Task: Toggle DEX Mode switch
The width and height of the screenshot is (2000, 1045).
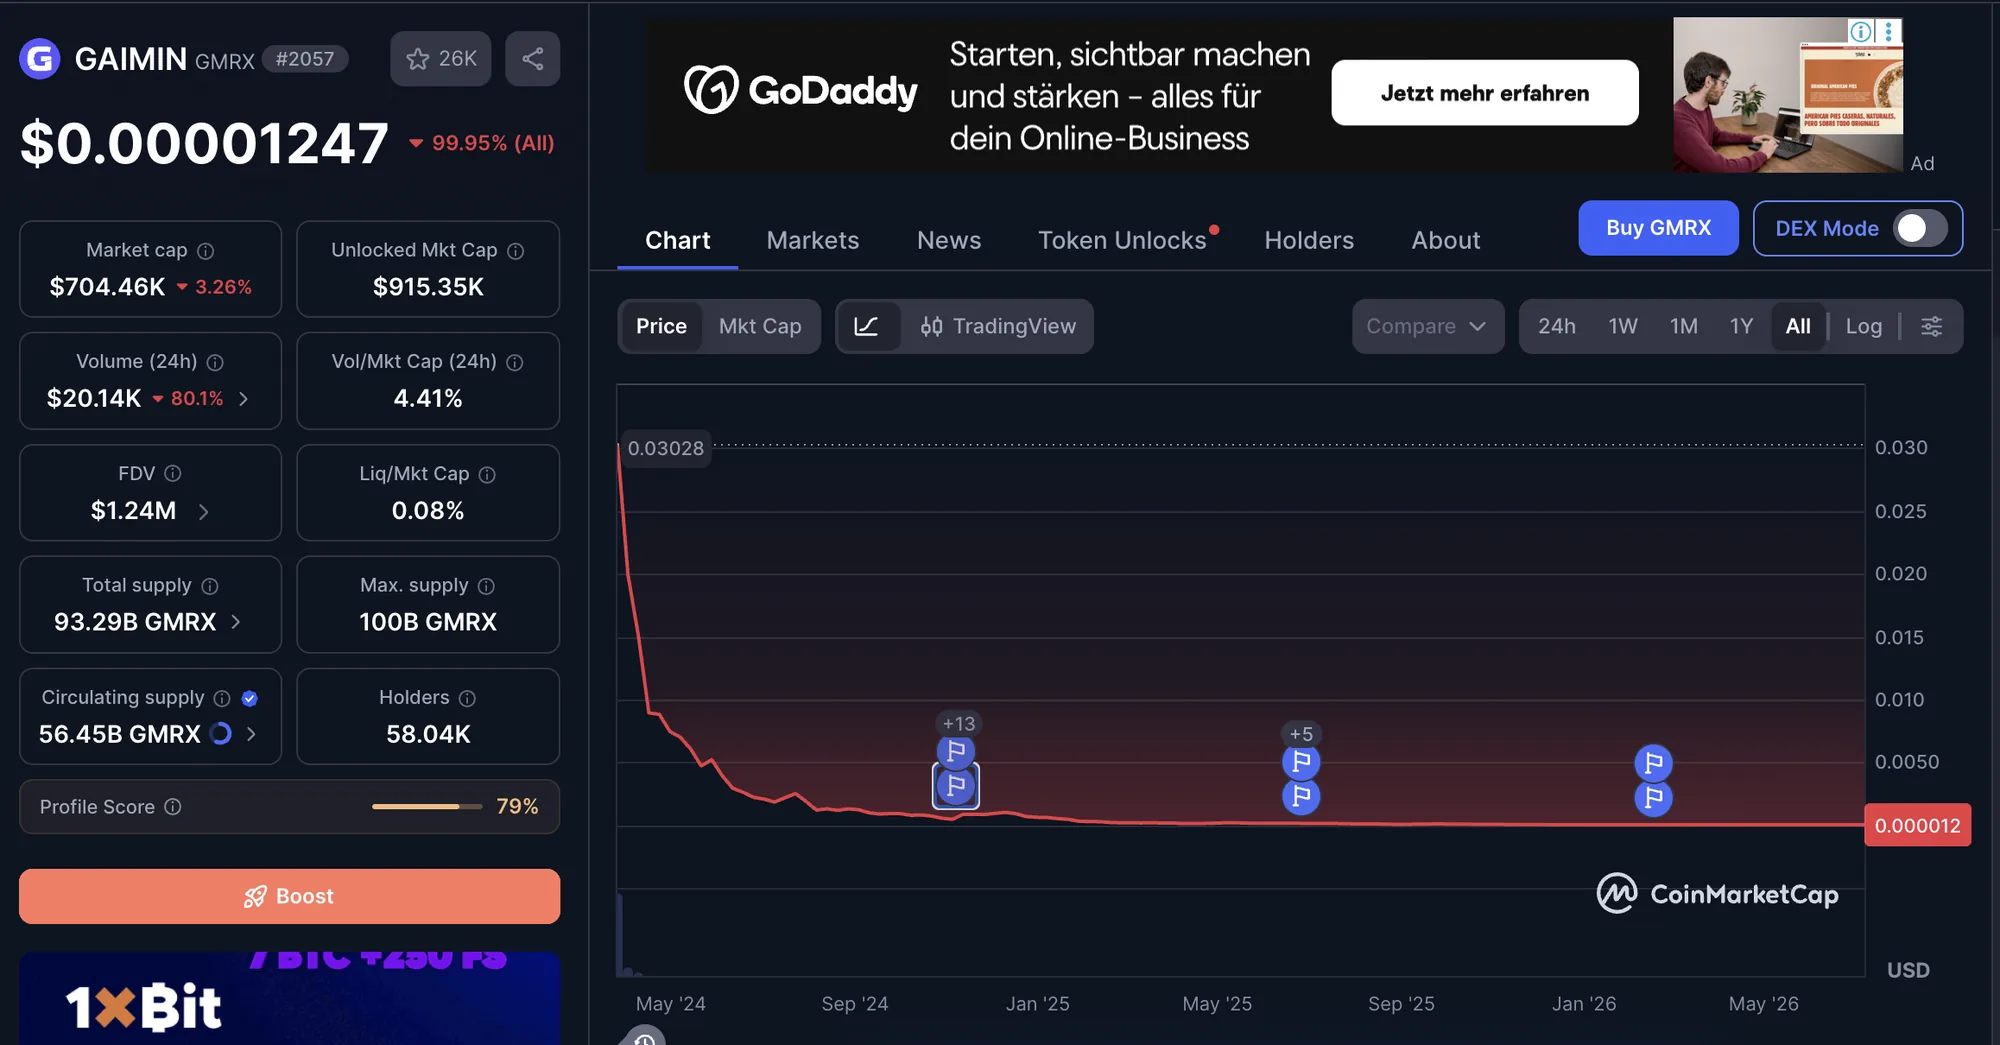Action: [1920, 228]
